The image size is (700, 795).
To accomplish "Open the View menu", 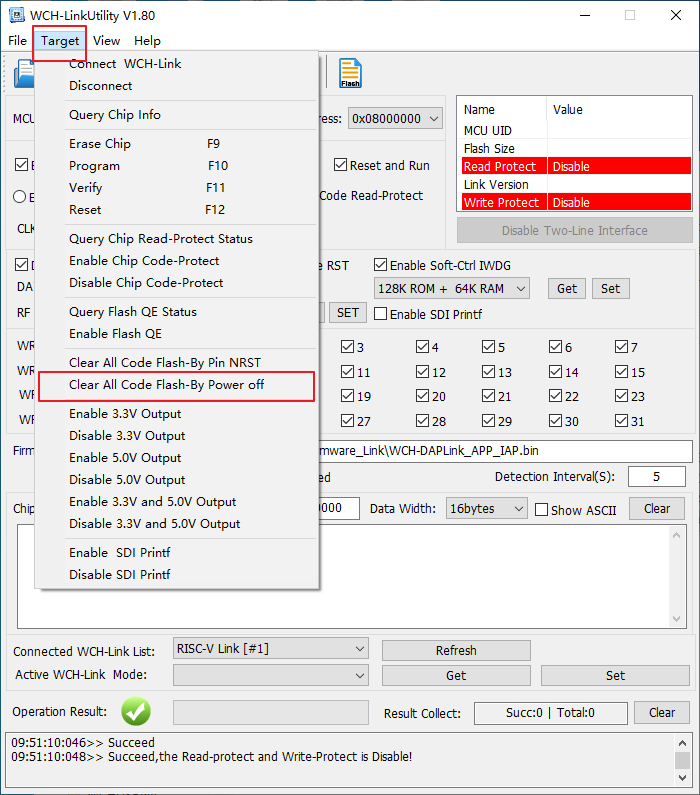I will click(x=106, y=41).
